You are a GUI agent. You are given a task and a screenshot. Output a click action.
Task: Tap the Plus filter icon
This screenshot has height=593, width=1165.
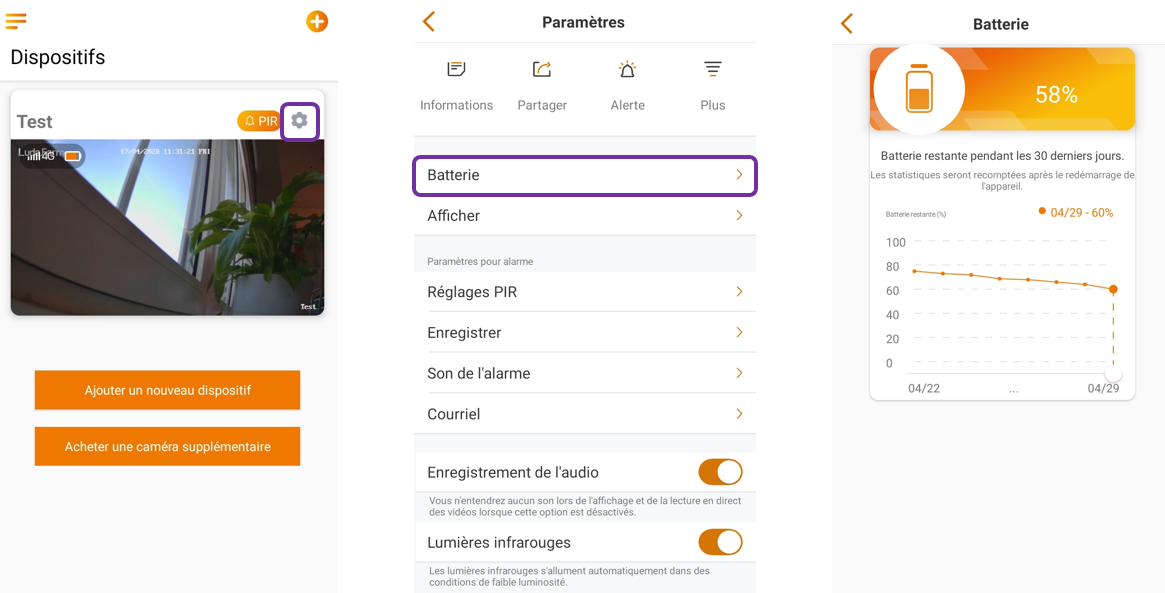[713, 70]
